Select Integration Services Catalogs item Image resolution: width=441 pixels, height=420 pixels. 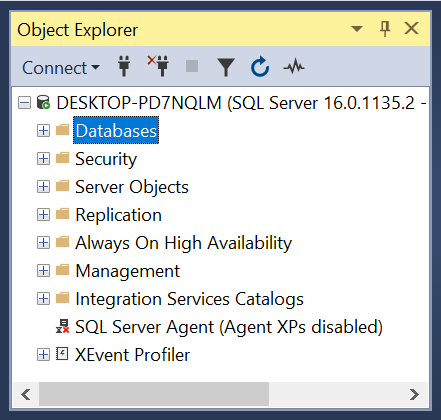189,299
